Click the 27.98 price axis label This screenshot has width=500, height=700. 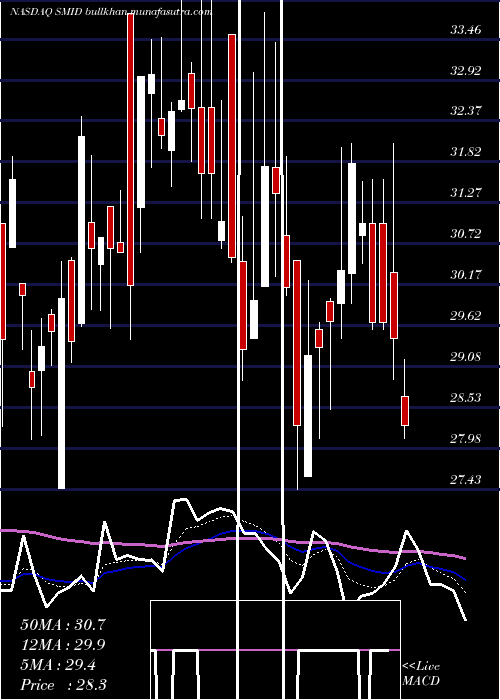466,438
